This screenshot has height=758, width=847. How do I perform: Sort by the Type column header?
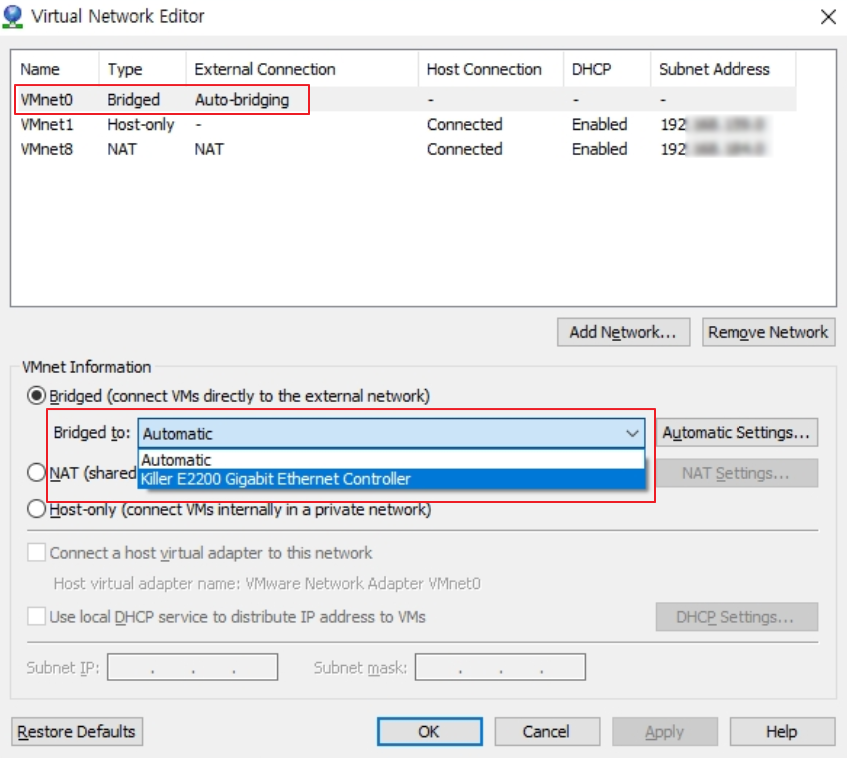pos(143,69)
